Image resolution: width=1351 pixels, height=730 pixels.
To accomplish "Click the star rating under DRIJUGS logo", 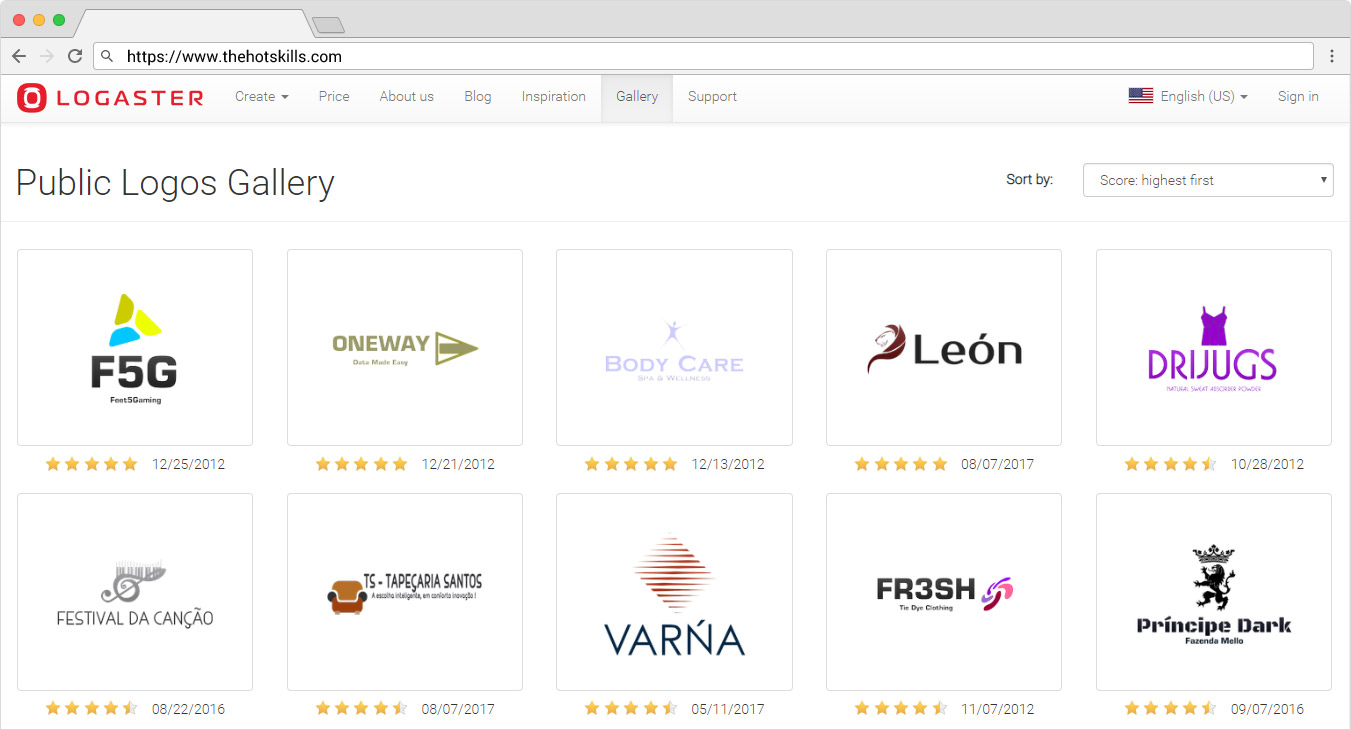I will pyautogui.click(x=1170, y=464).
